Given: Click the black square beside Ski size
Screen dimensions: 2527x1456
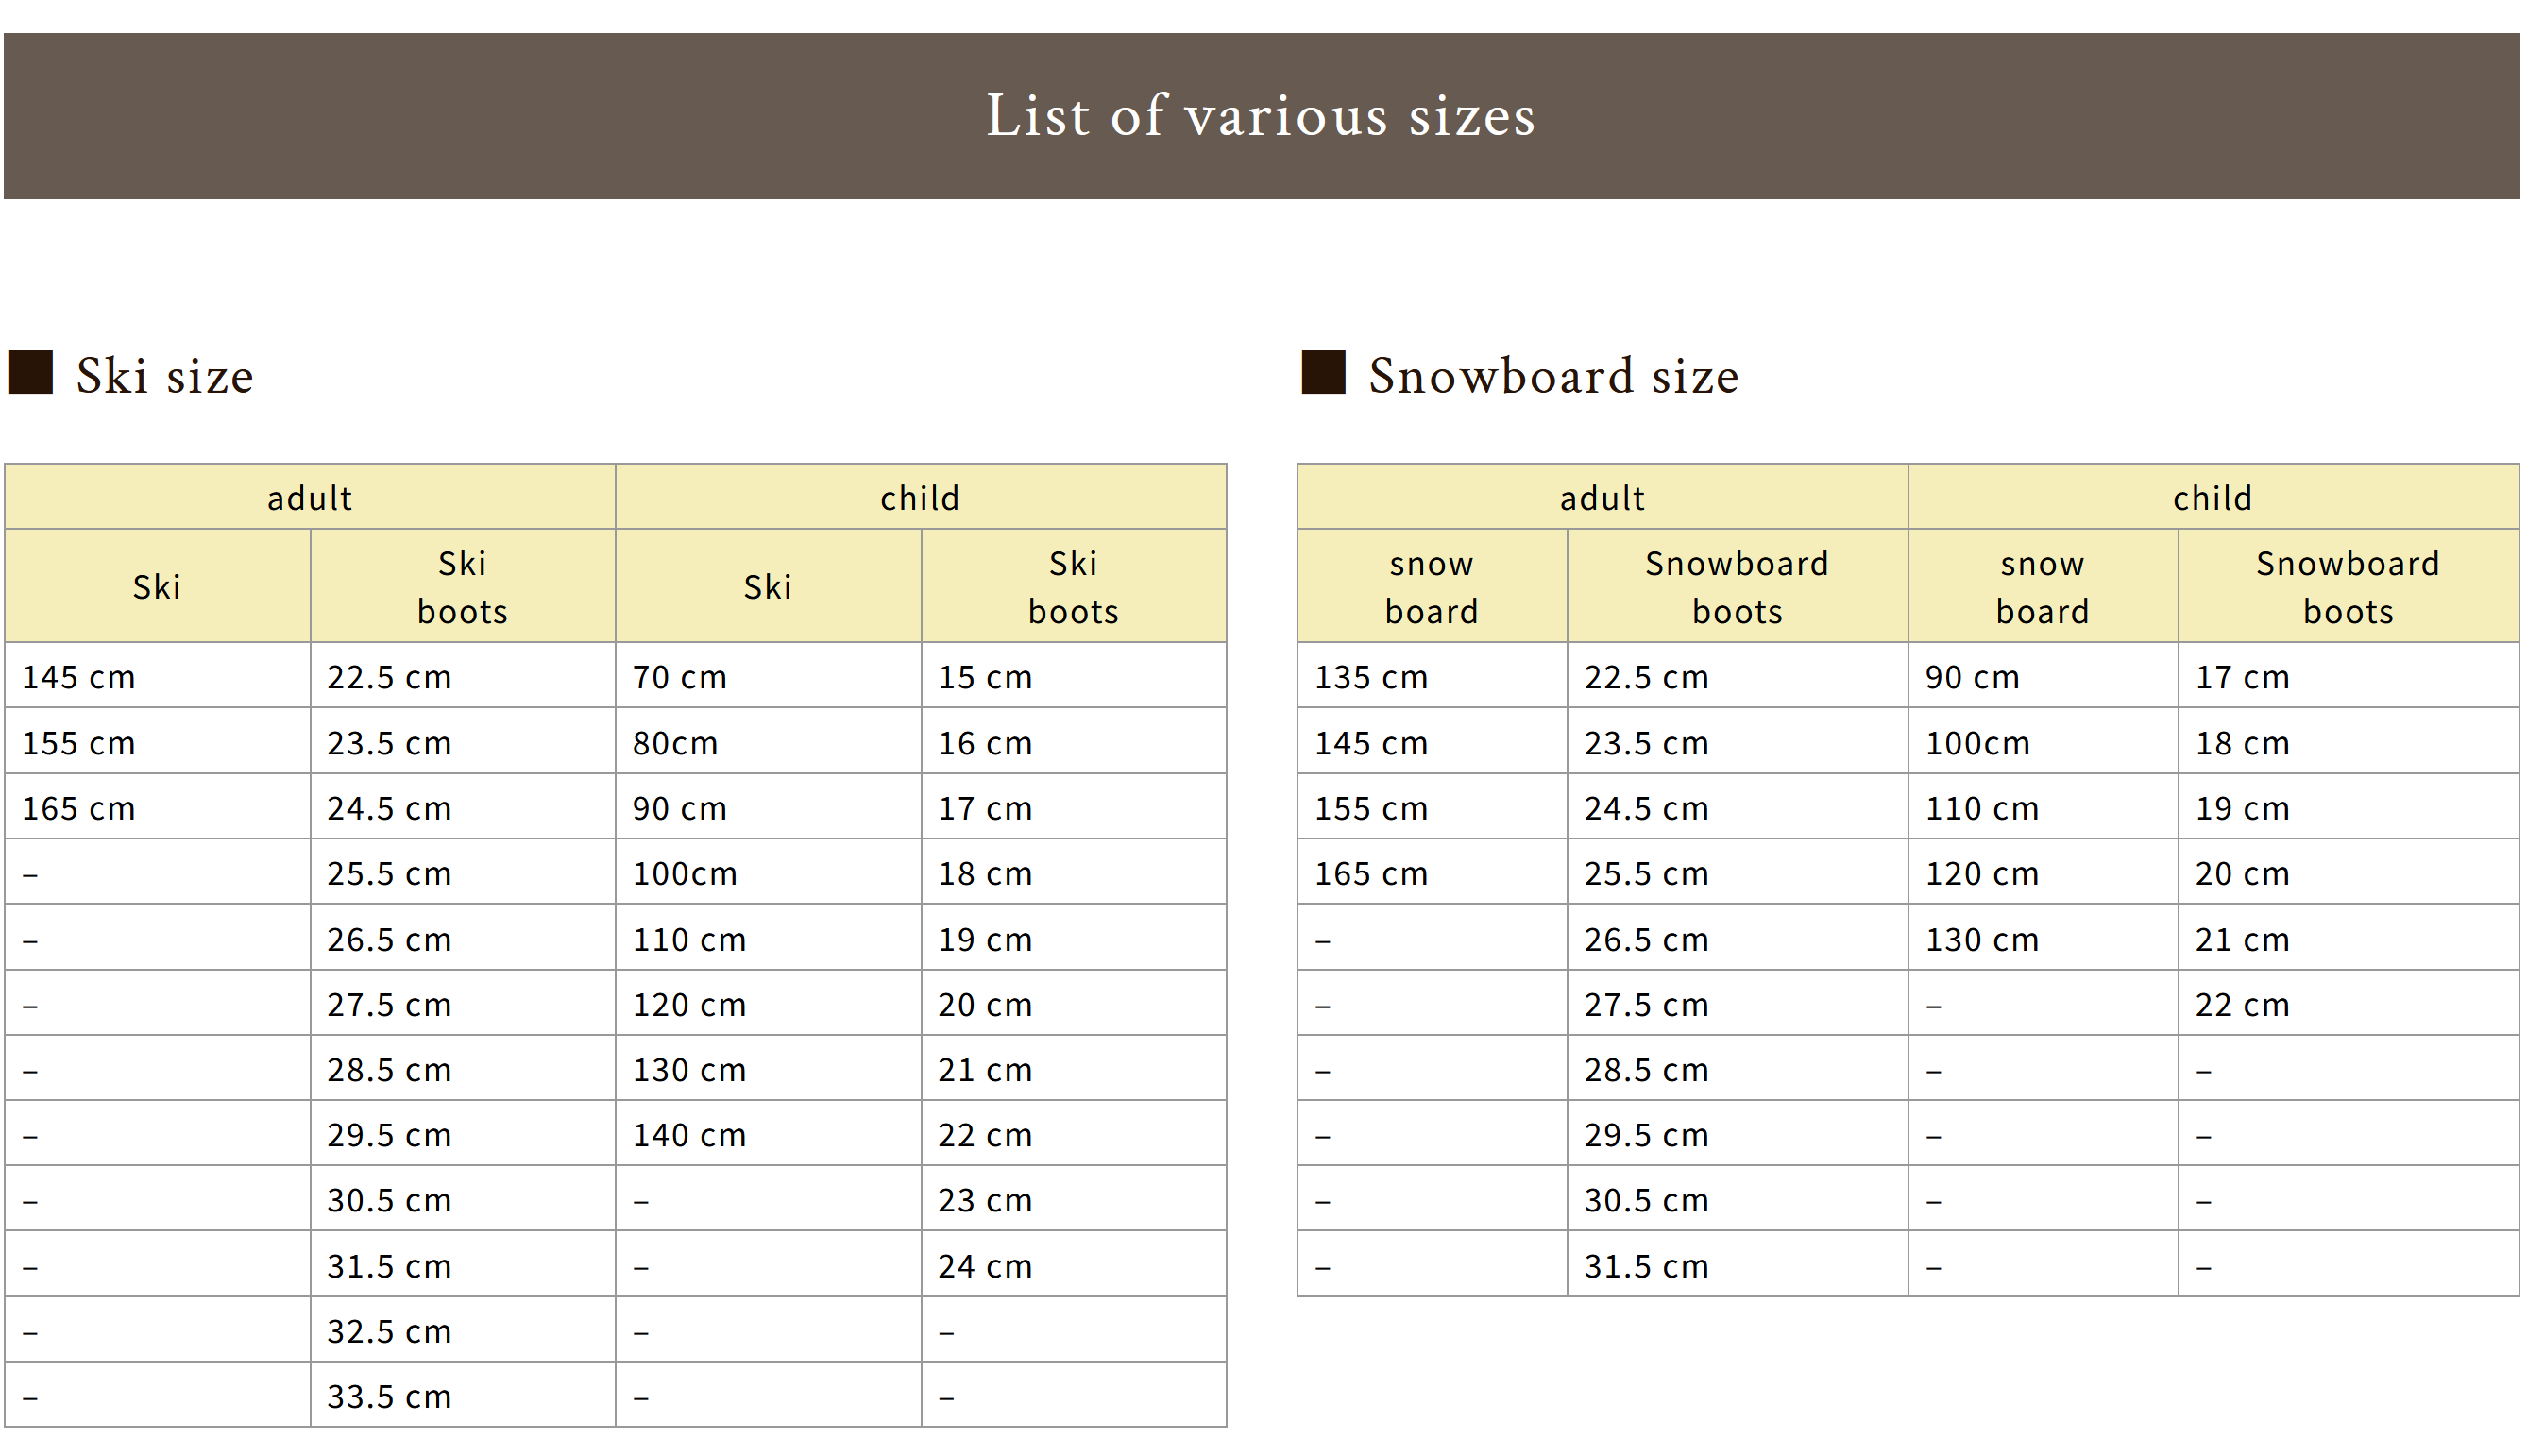Looking at the screenshot, I should click(x=31, y=372).
